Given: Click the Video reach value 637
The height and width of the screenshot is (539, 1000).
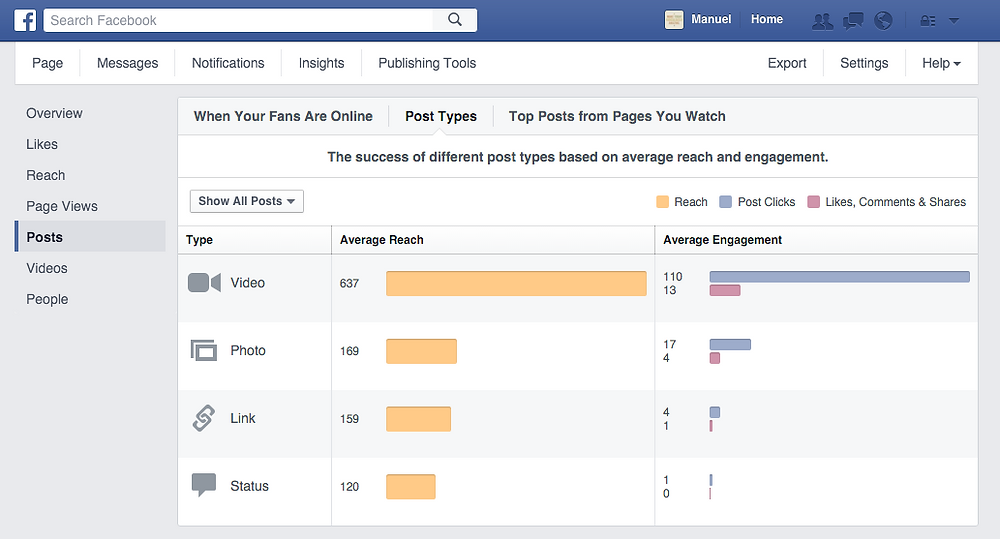Looking at the screenshot, I should tap(349, 283).
